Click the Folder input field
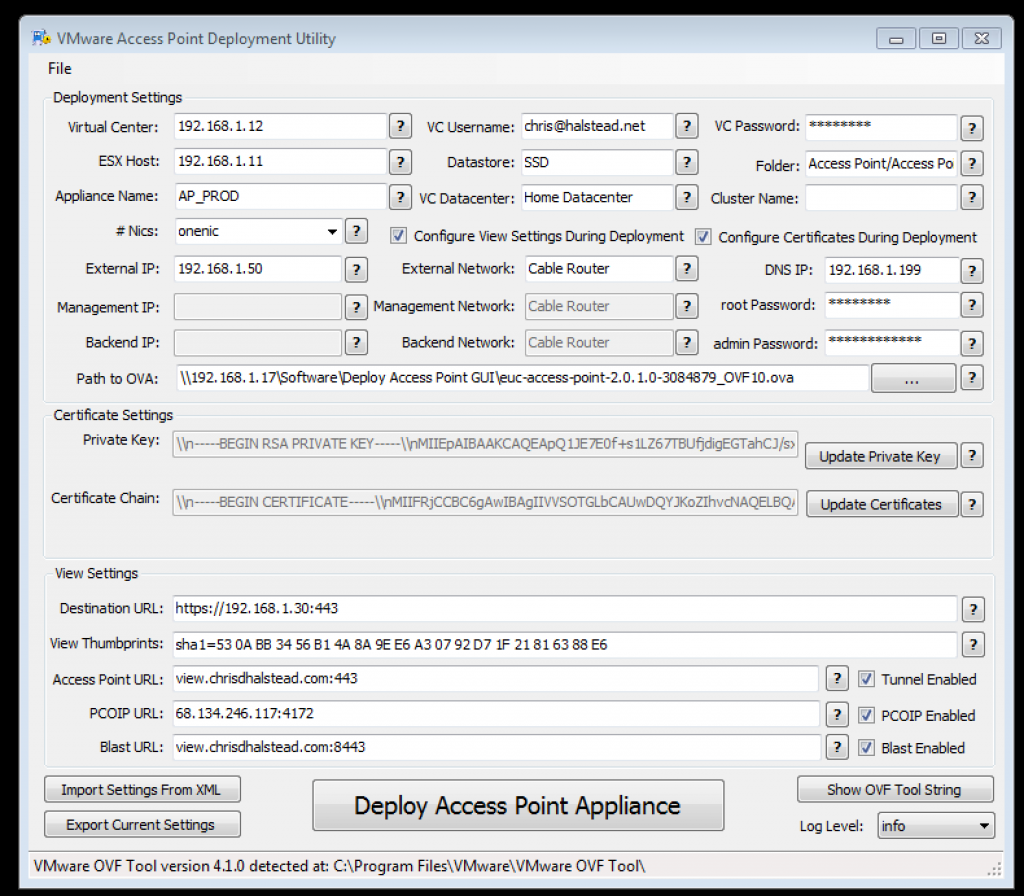The height and width of the screenshot is (896, 1024). (881, 164)
